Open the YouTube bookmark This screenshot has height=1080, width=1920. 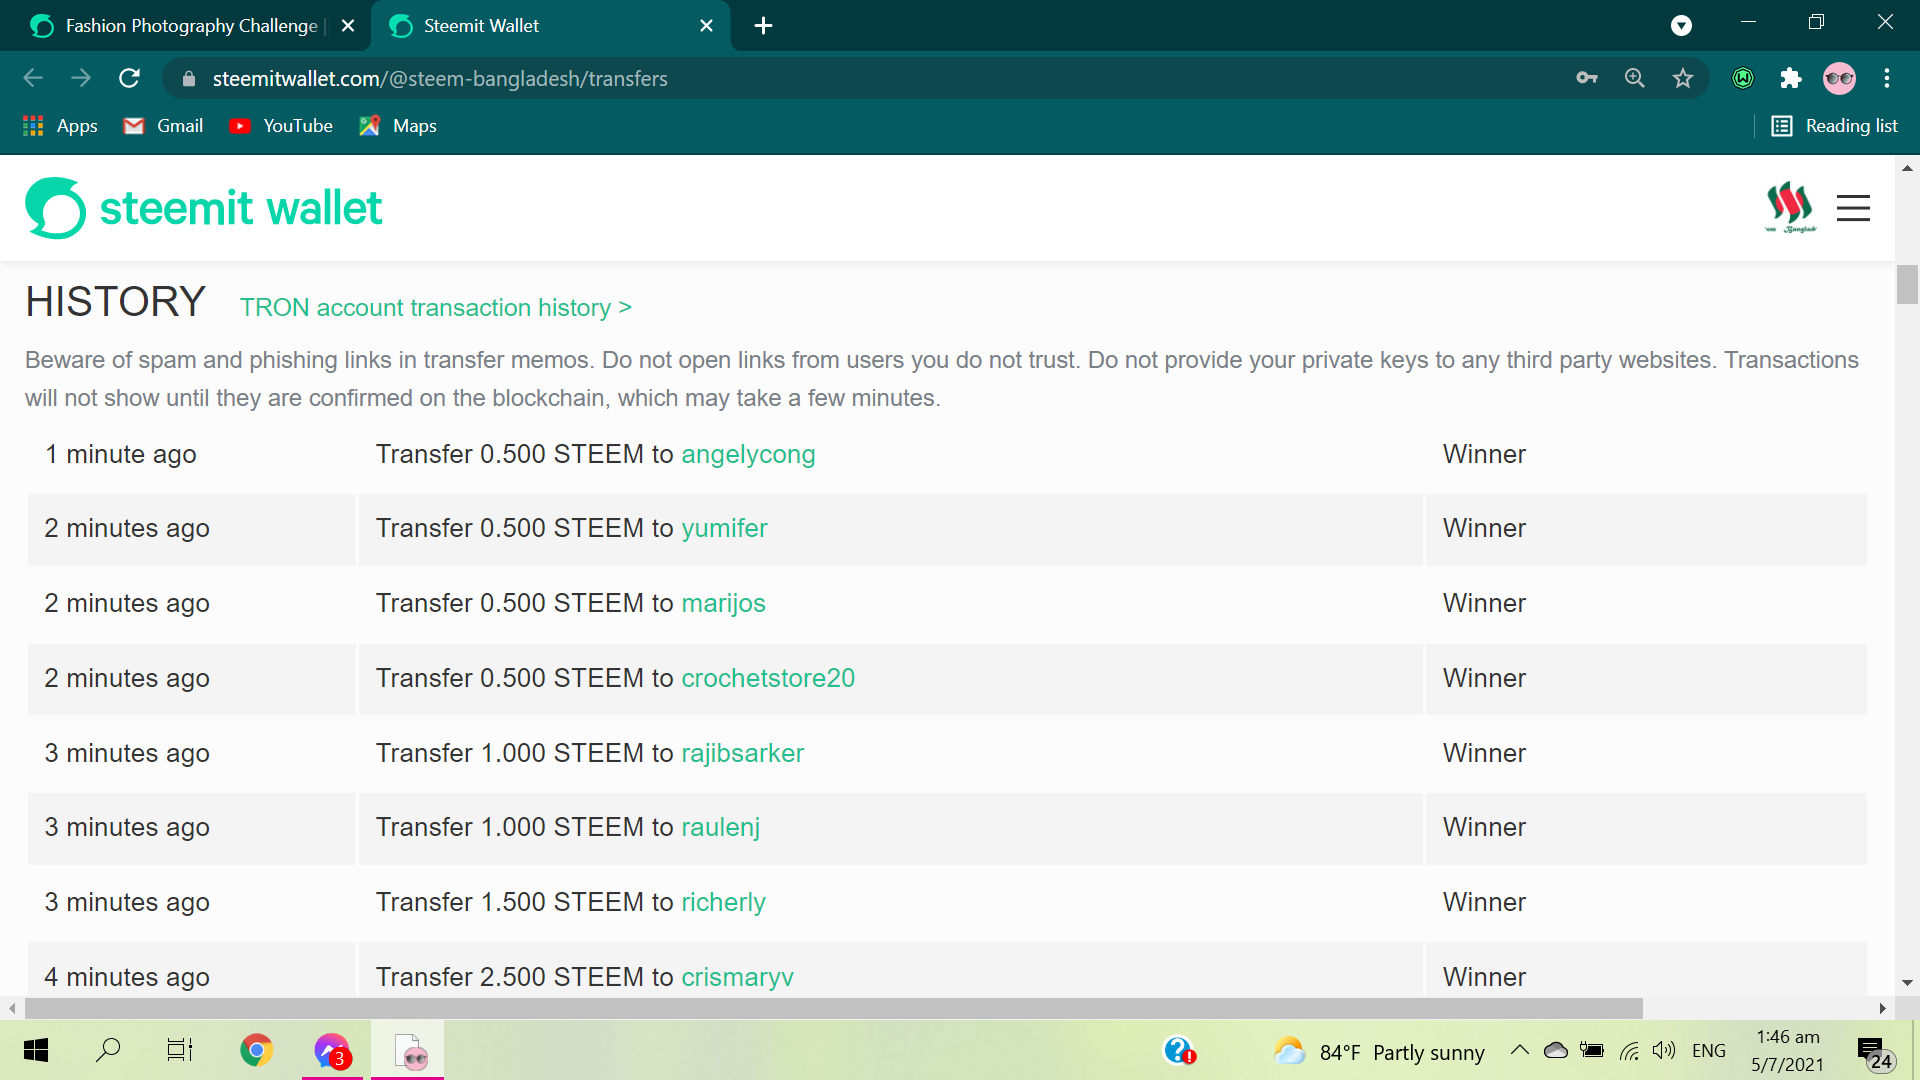(281, 126)
